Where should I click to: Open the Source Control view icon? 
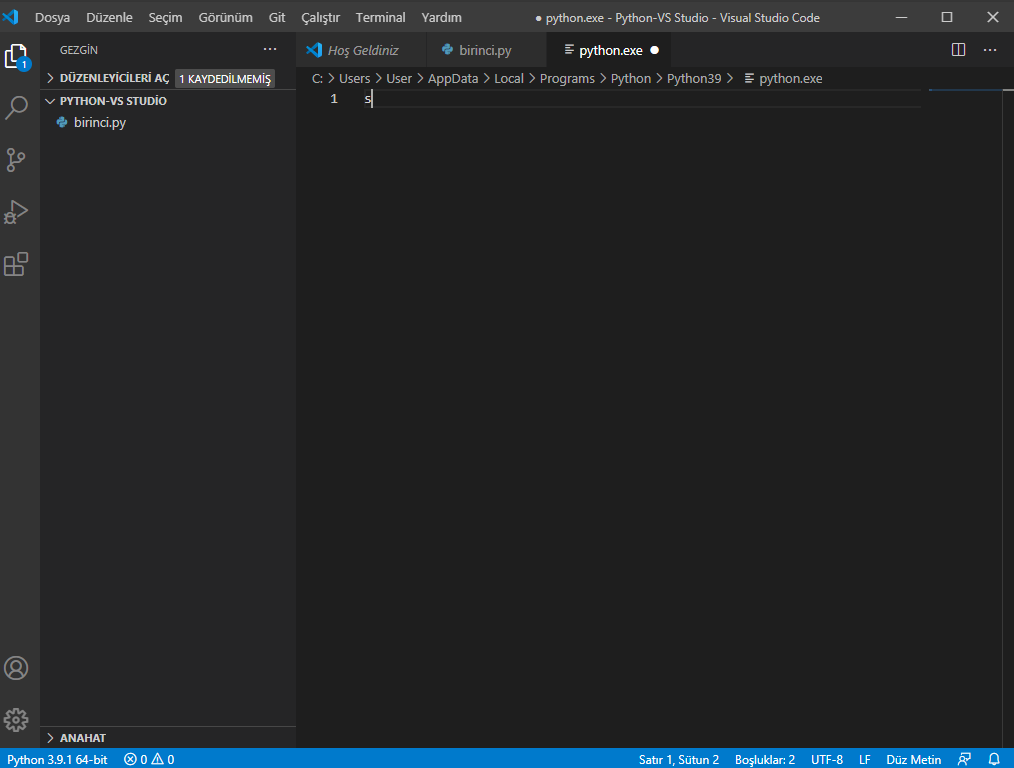(x=16, y=160)
